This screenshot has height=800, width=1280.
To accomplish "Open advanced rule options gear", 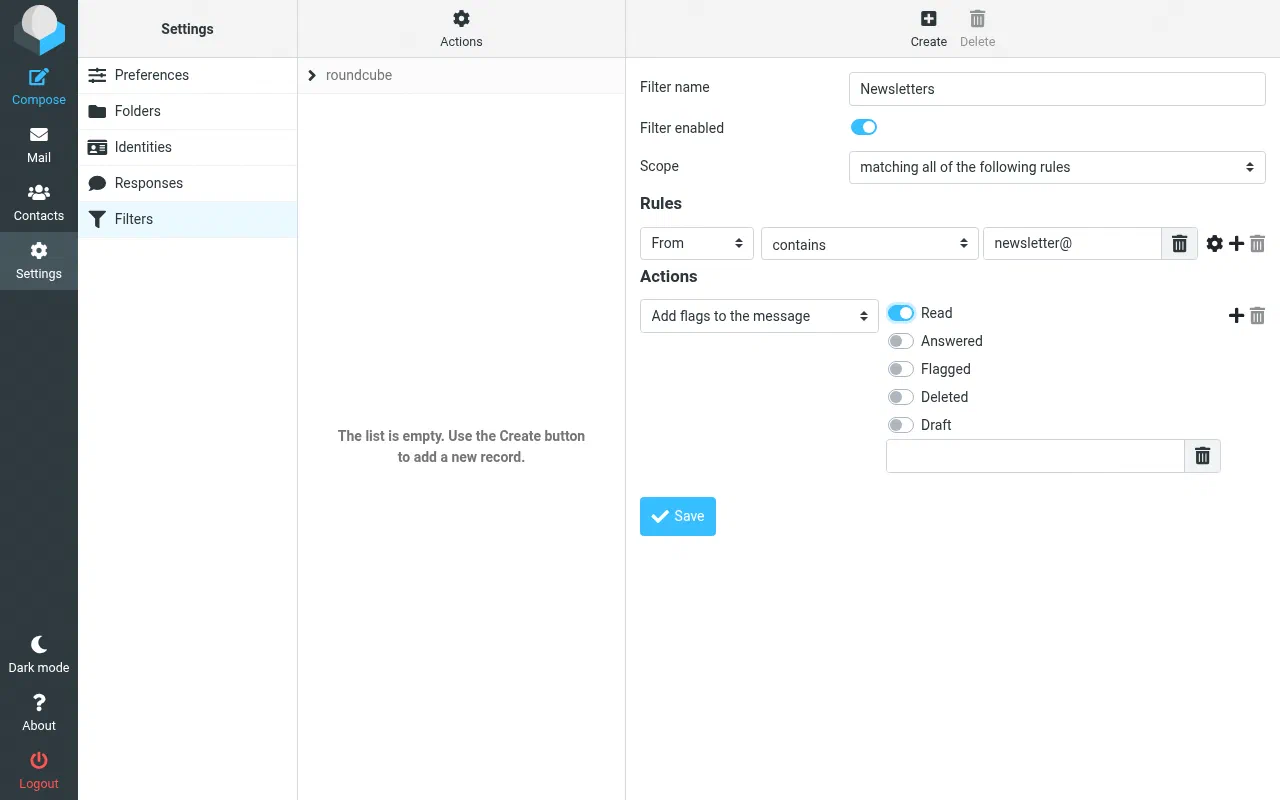I will pos(1215,243).
